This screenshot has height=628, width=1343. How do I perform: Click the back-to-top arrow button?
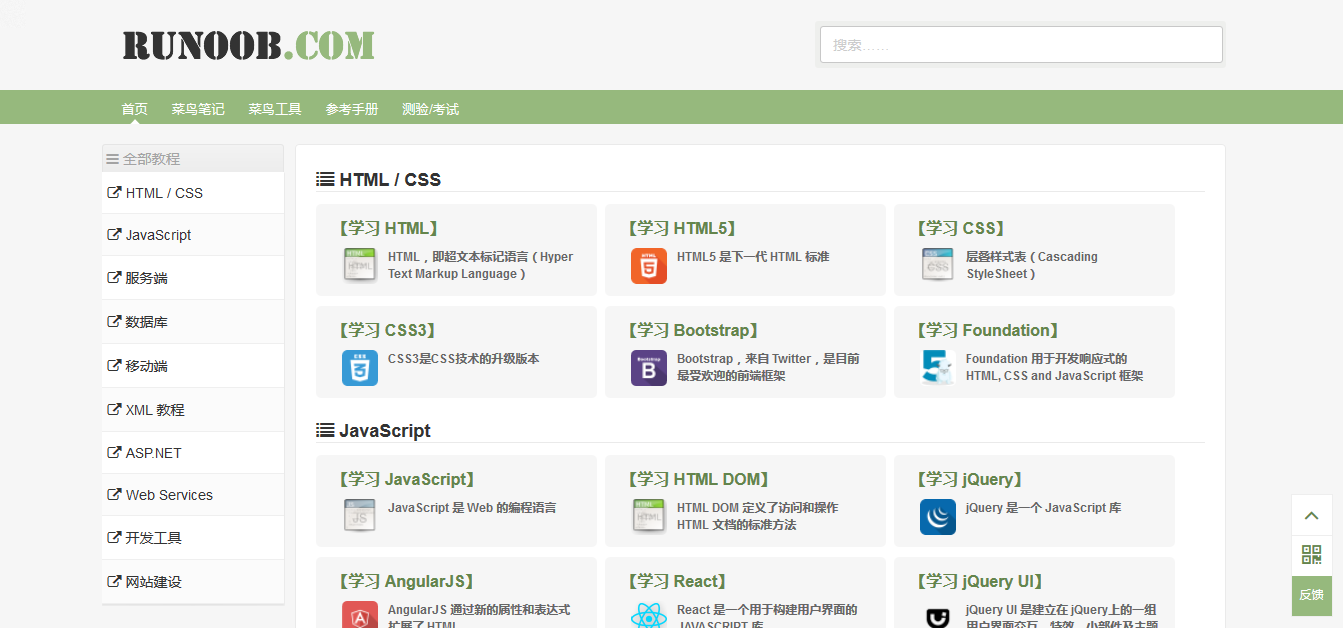(x=1312, y=515)
